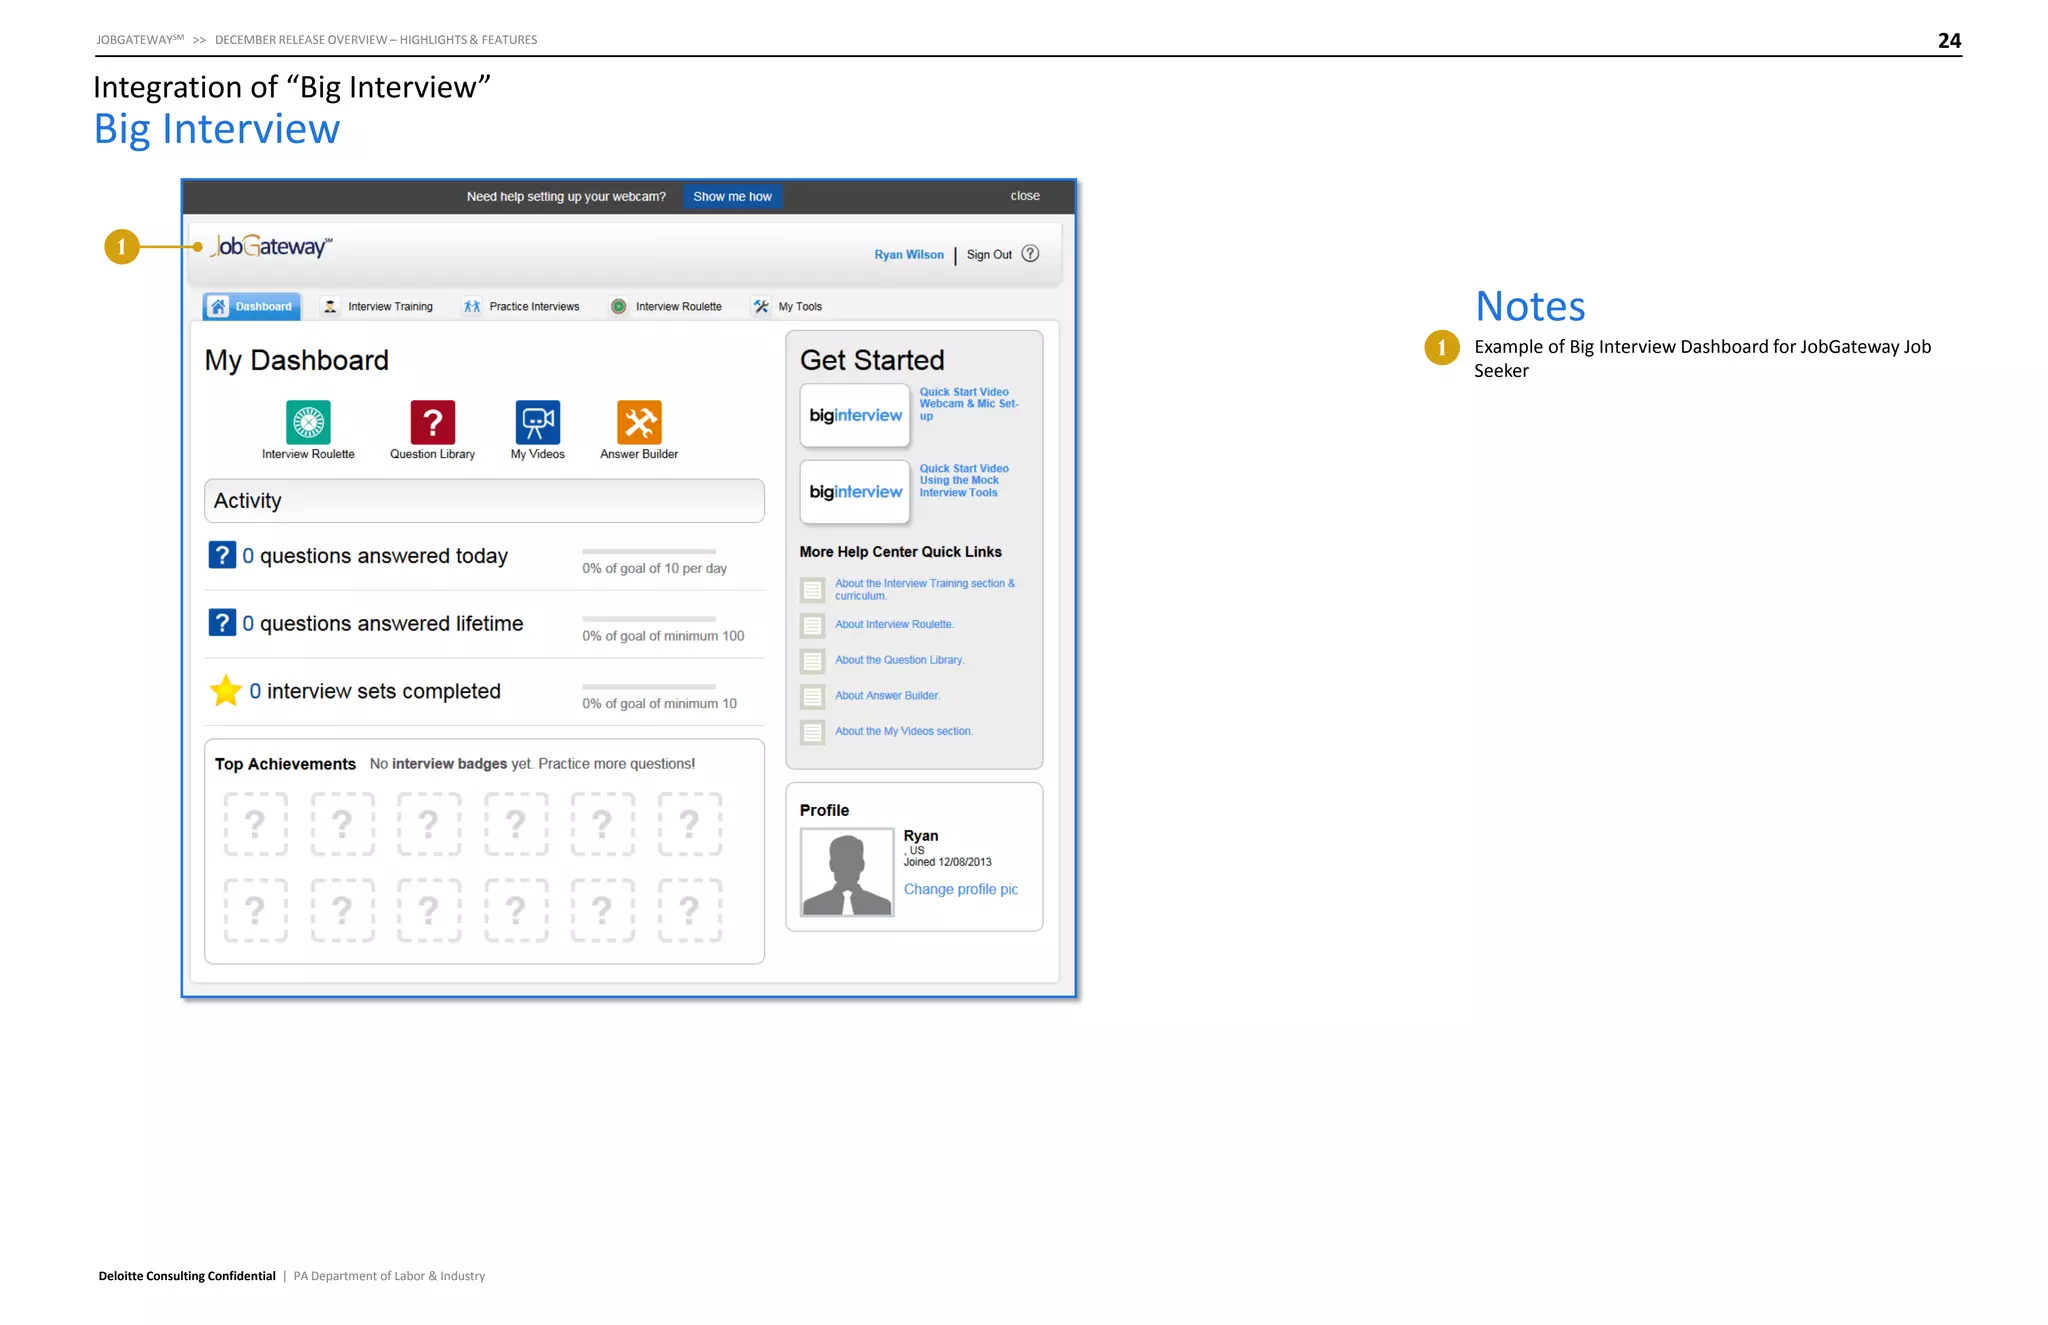The height and width of the screenshot is (1325, 2048).
Task: Open the Answer Builder orange icon
Action: coord(639,422)
